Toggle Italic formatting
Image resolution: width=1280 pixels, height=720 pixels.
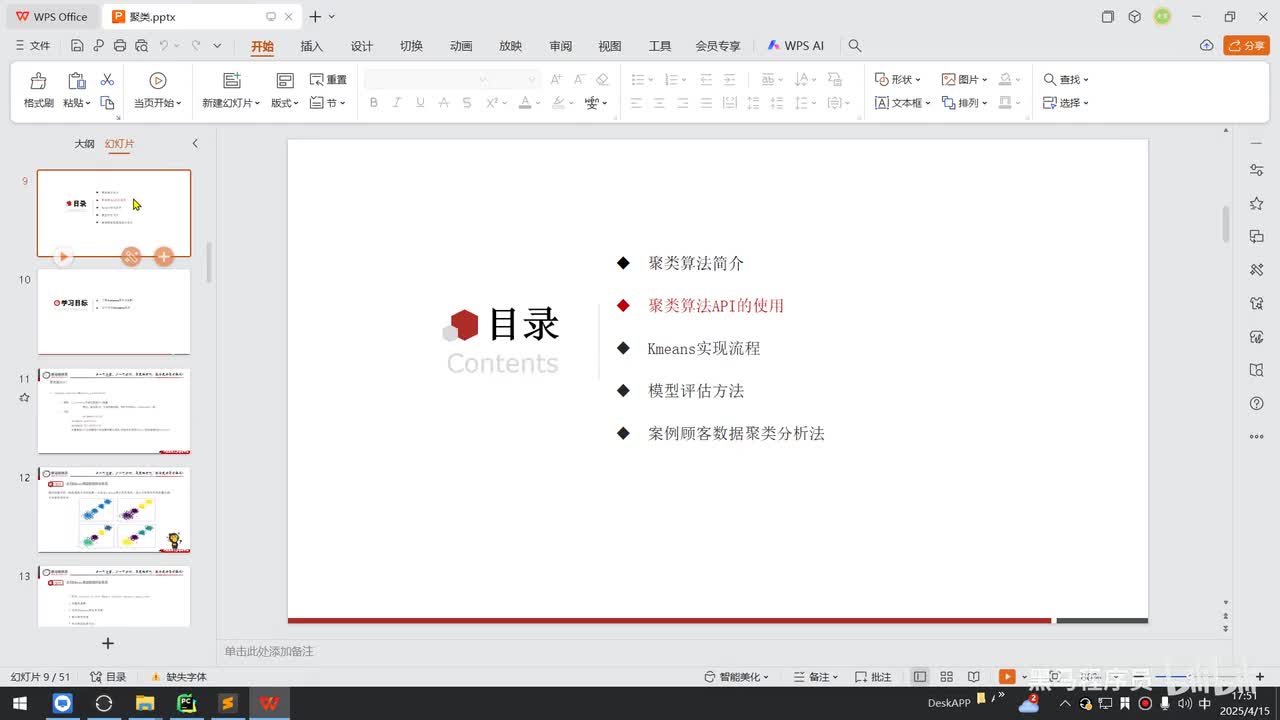pos(397,103)
